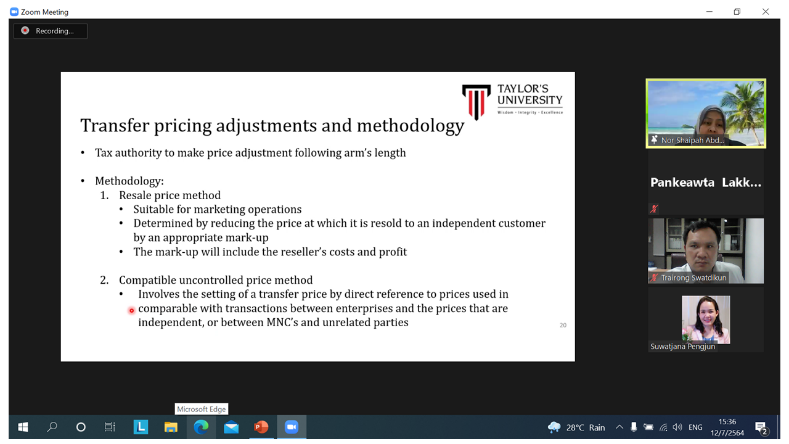Select Nor Shaipah's video thumbnail

pos(705,113)
